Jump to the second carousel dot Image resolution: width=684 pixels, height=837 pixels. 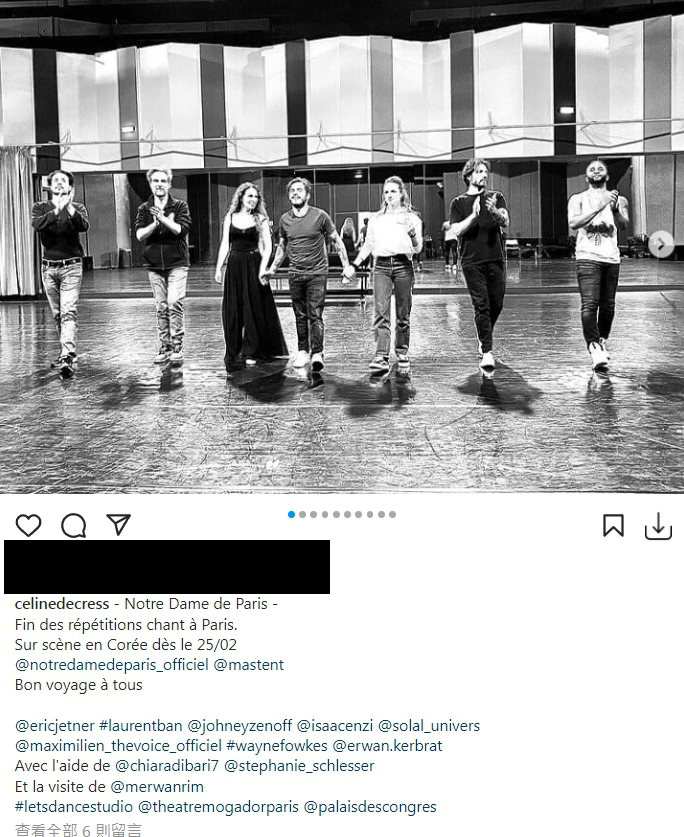point(303,515)
